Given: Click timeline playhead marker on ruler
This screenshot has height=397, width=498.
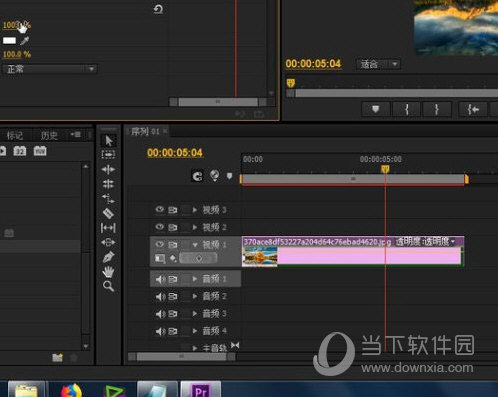Looking at the screenshot, I should 385,169.
